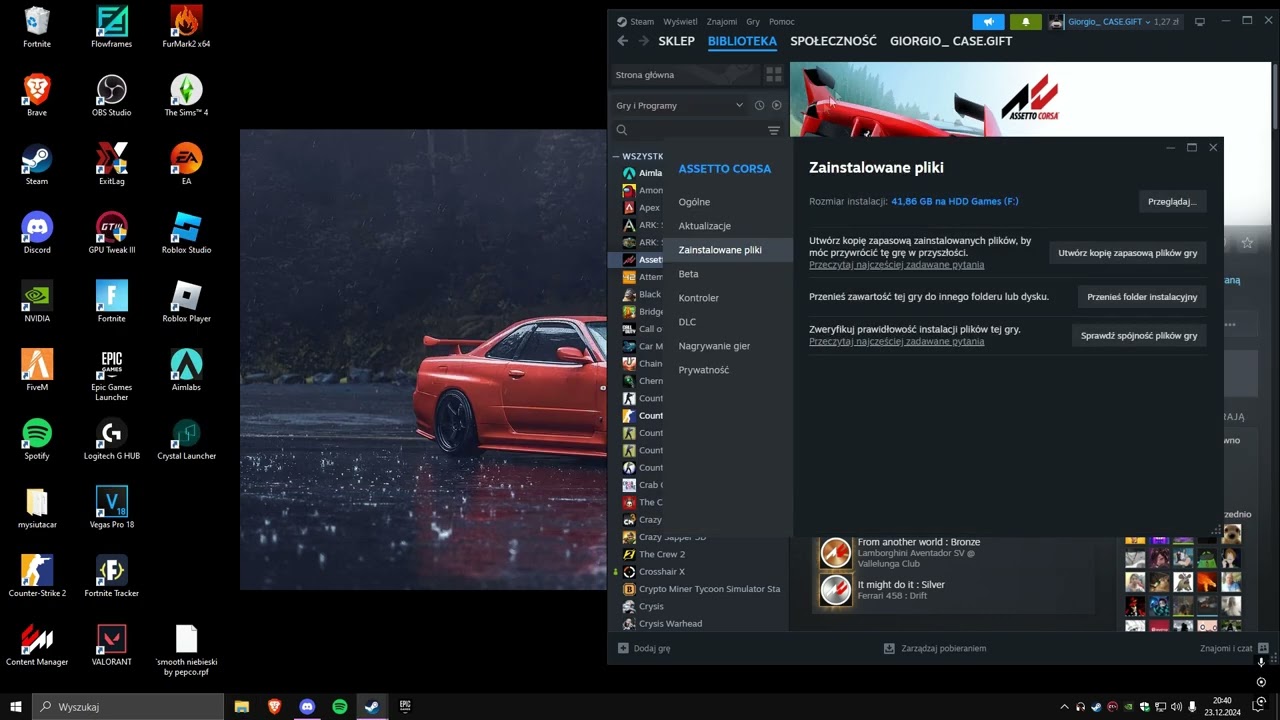Open Logitech G HUB desktop icon

[x=112, y=439]
